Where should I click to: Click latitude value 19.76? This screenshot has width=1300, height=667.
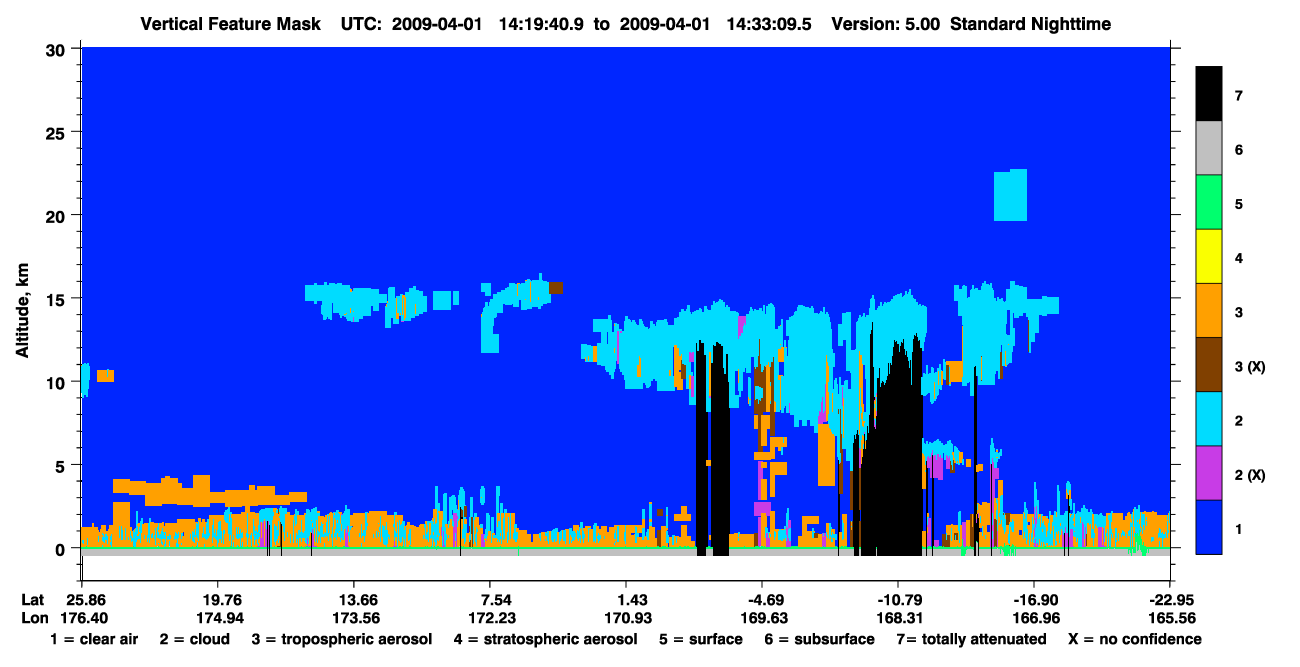(218, 600)
